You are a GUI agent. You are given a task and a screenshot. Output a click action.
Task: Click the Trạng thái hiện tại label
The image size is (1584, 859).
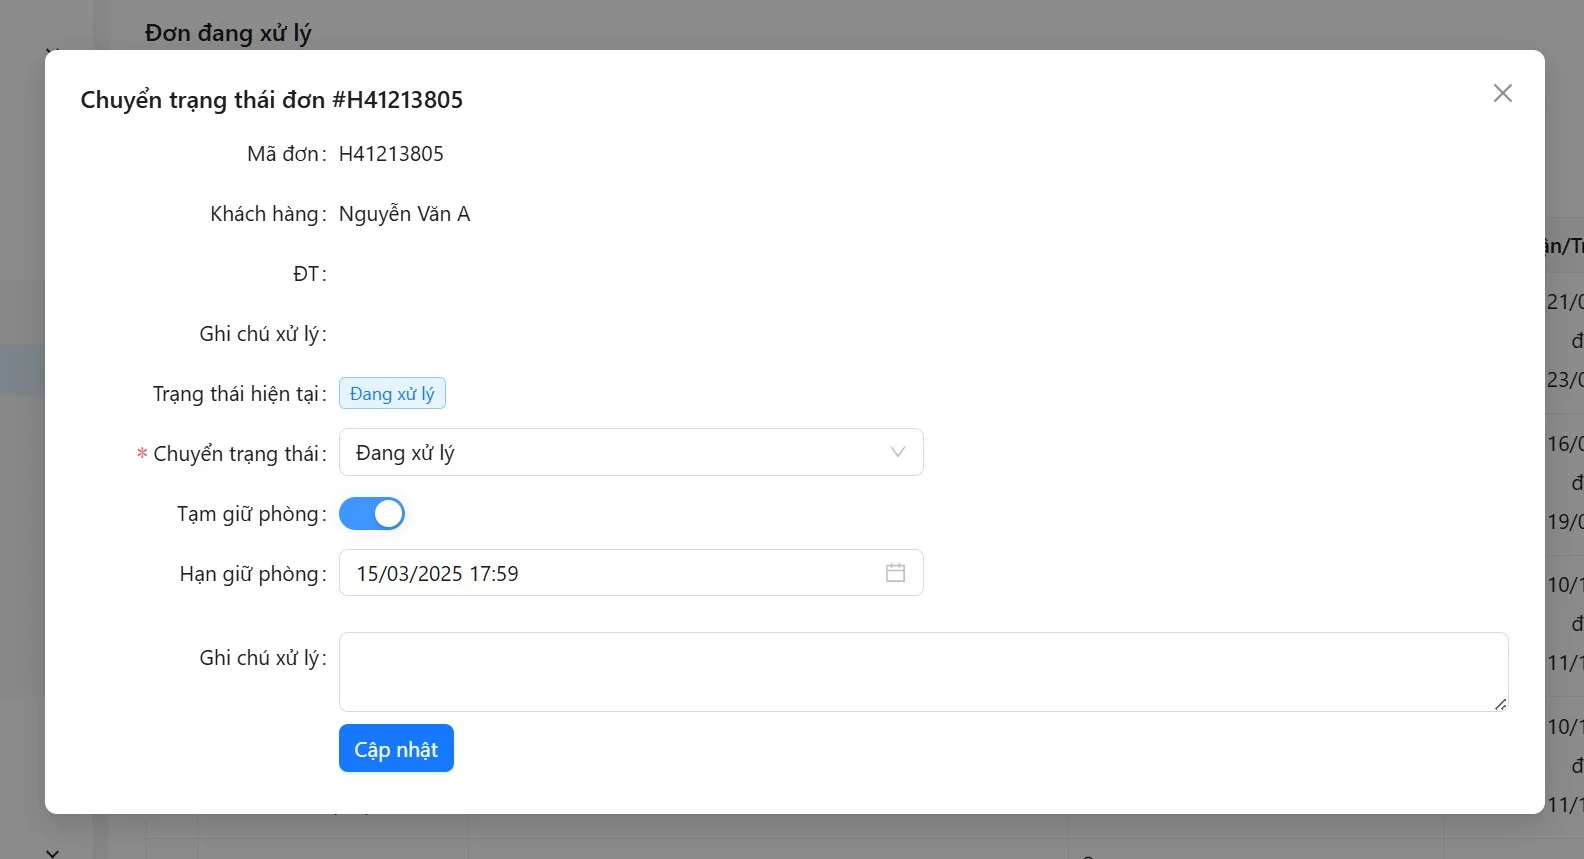pos(235,394)
